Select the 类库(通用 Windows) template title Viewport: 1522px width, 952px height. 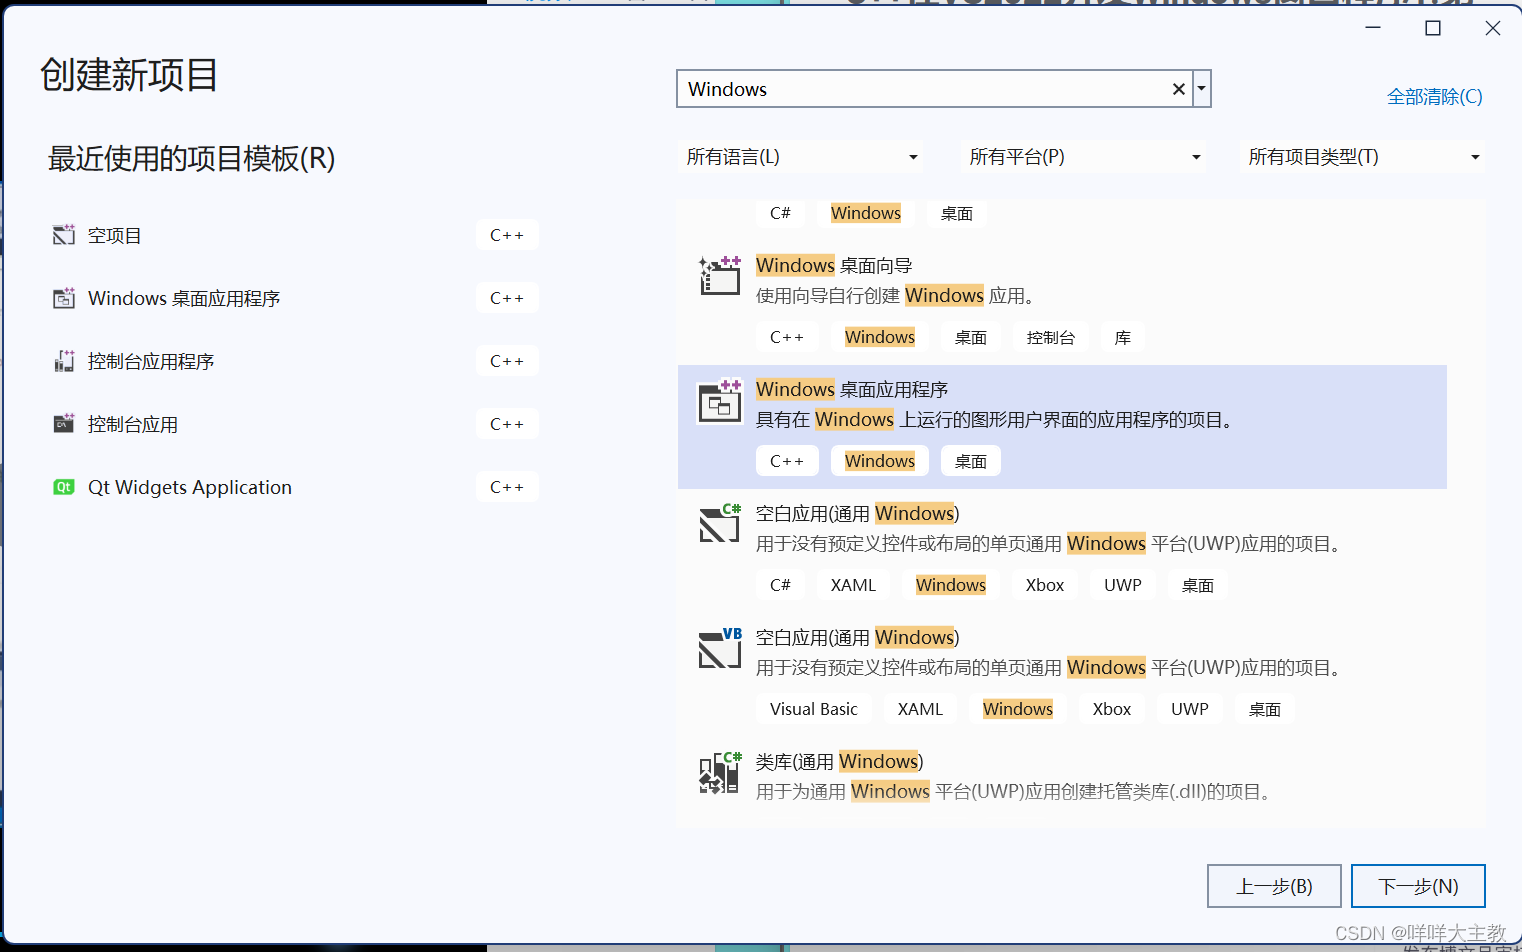click(x=839, y=761)
